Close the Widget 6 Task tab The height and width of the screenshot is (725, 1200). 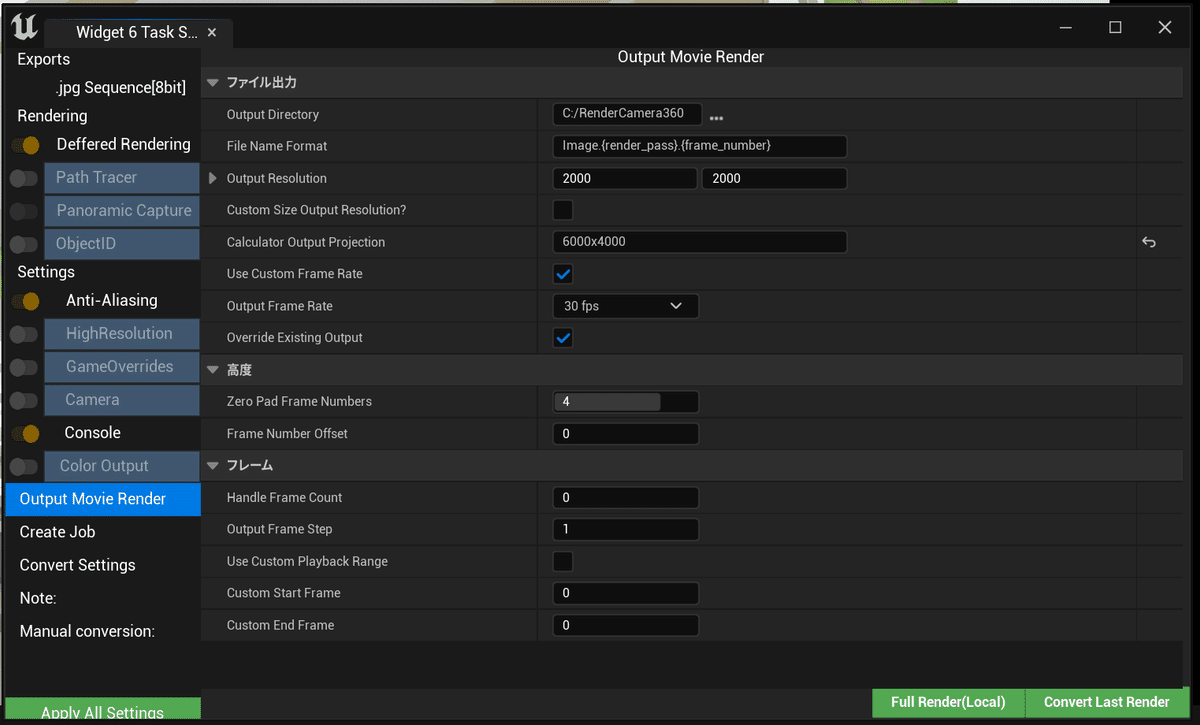click(x=212, y=33)
